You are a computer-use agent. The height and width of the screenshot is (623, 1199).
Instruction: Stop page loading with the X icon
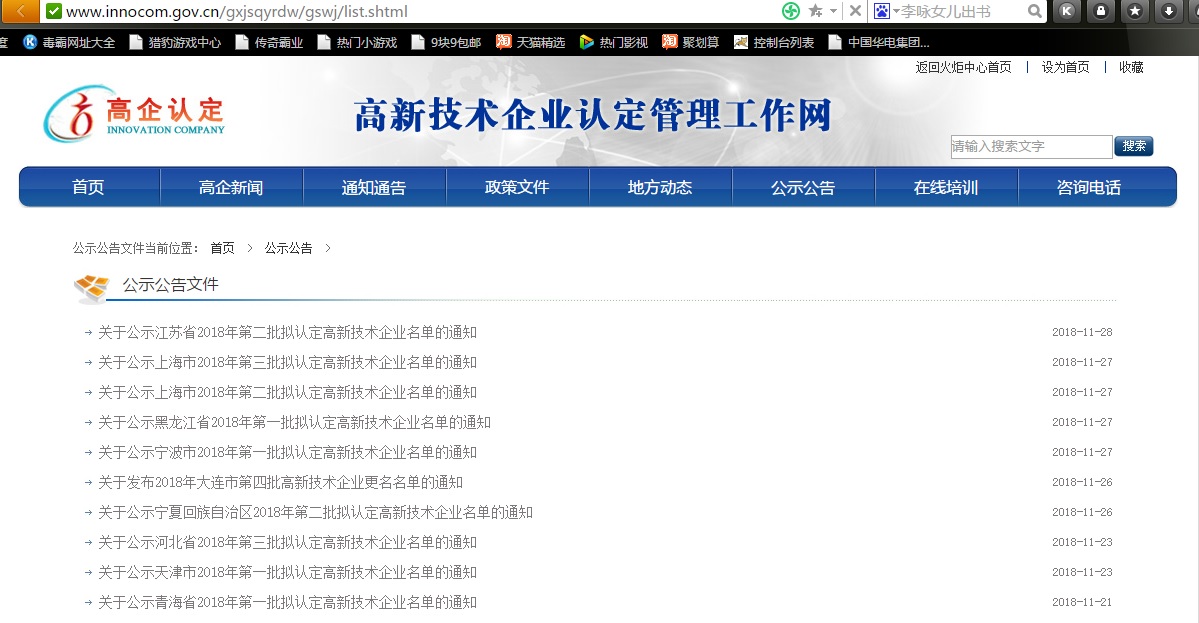855,11
